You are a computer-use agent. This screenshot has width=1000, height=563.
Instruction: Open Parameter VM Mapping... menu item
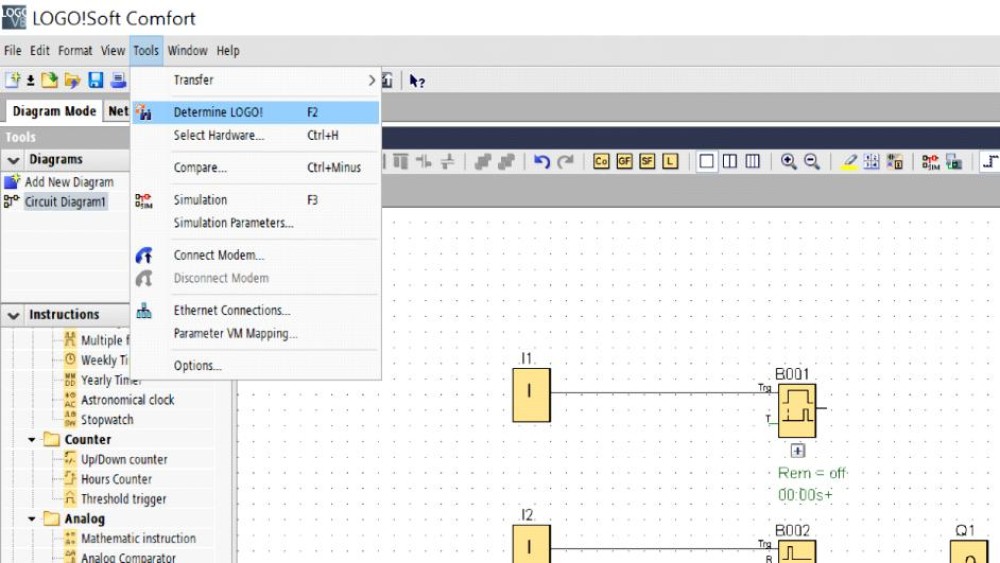(x=256, y=333)
